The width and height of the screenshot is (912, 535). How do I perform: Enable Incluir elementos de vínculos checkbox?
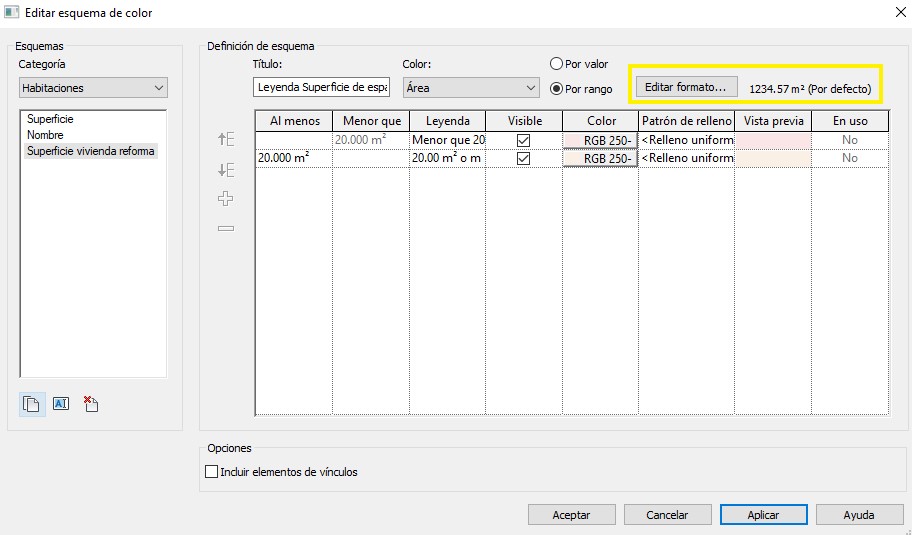[211, 472]
